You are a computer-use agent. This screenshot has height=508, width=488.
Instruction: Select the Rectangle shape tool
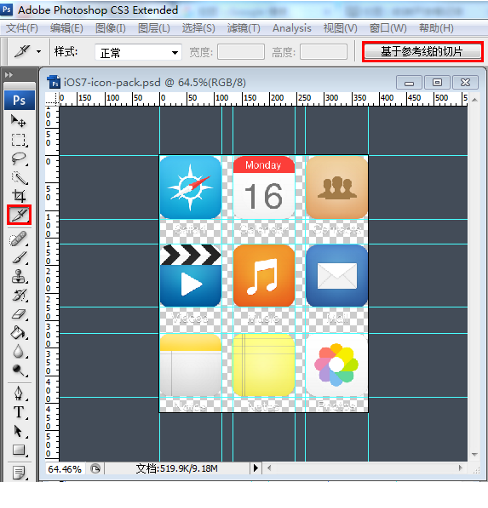(18, 449)
